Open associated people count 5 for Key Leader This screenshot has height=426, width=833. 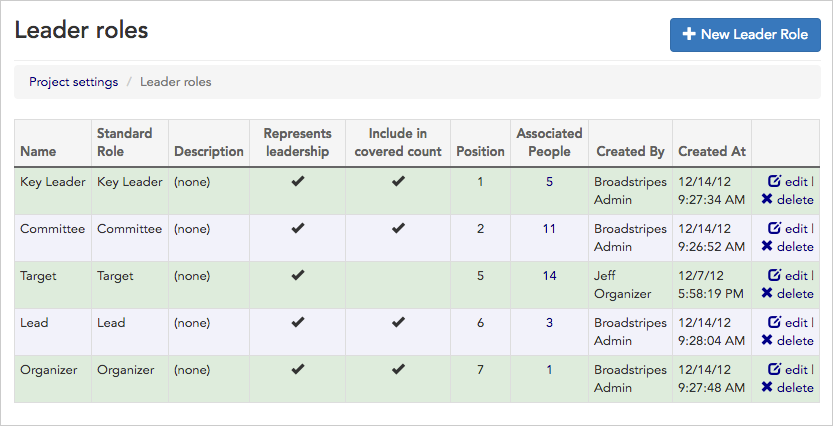[549, 182]
